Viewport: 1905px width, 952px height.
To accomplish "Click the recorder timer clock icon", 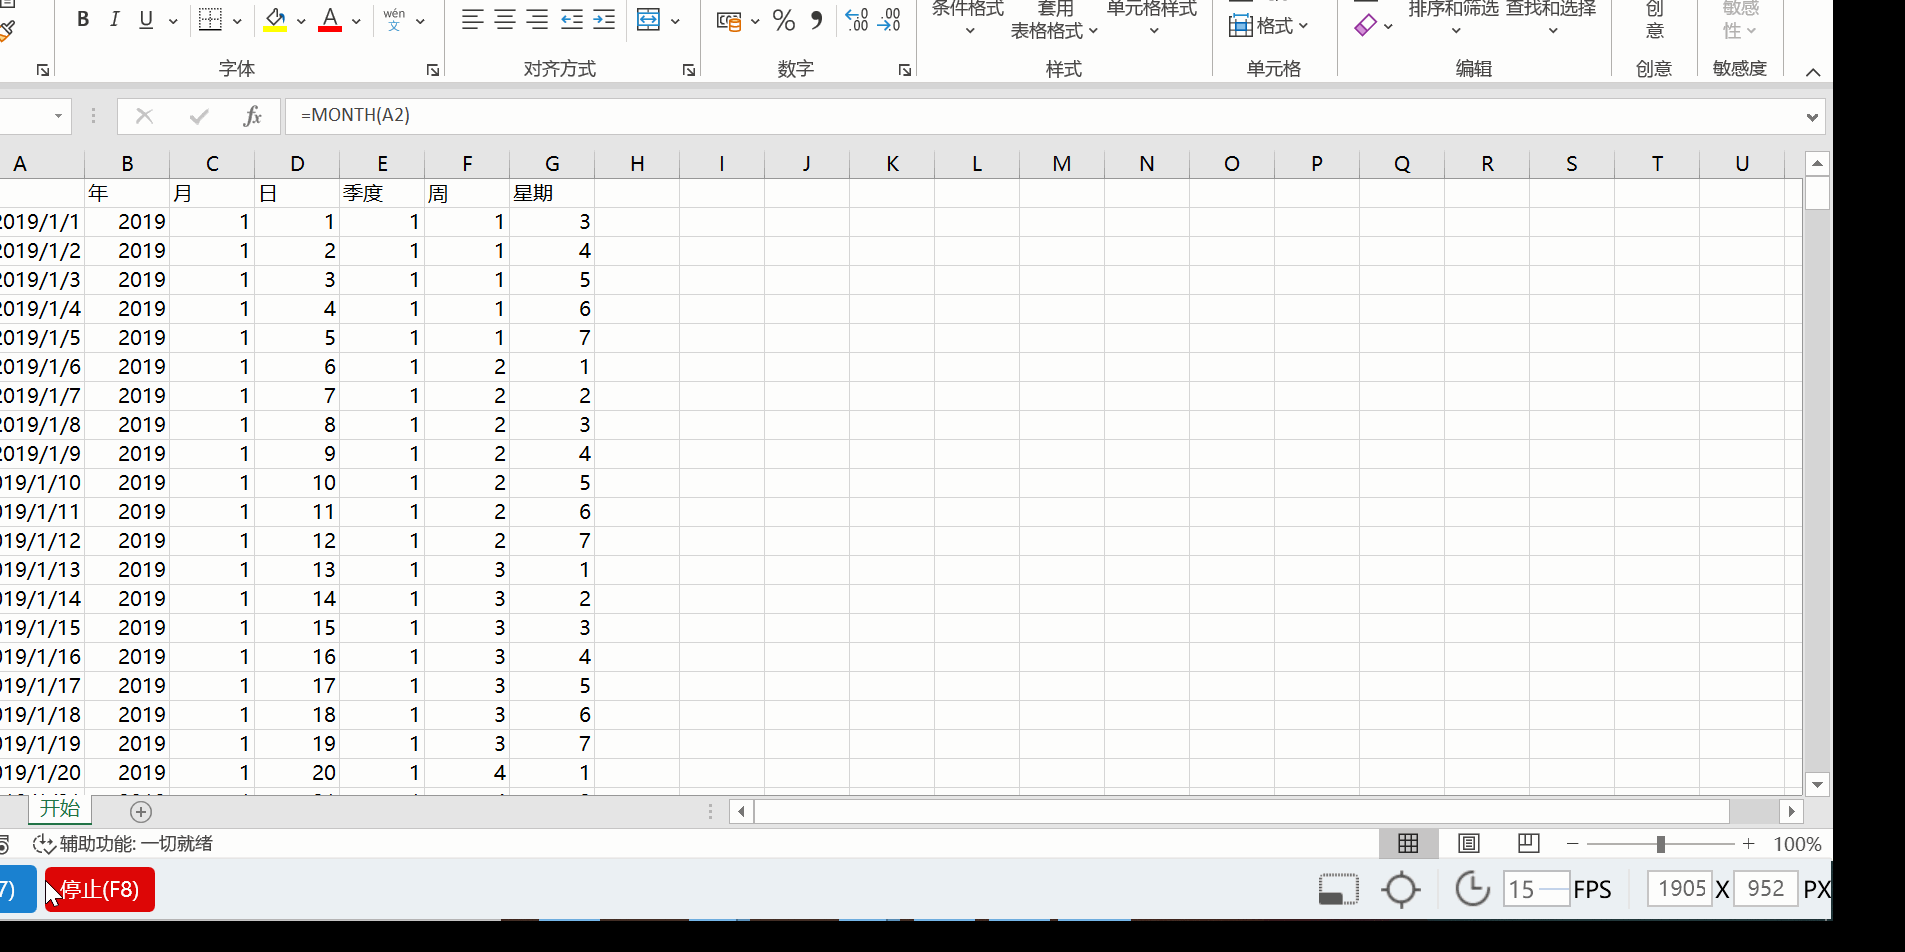I will click(1472, 888).
